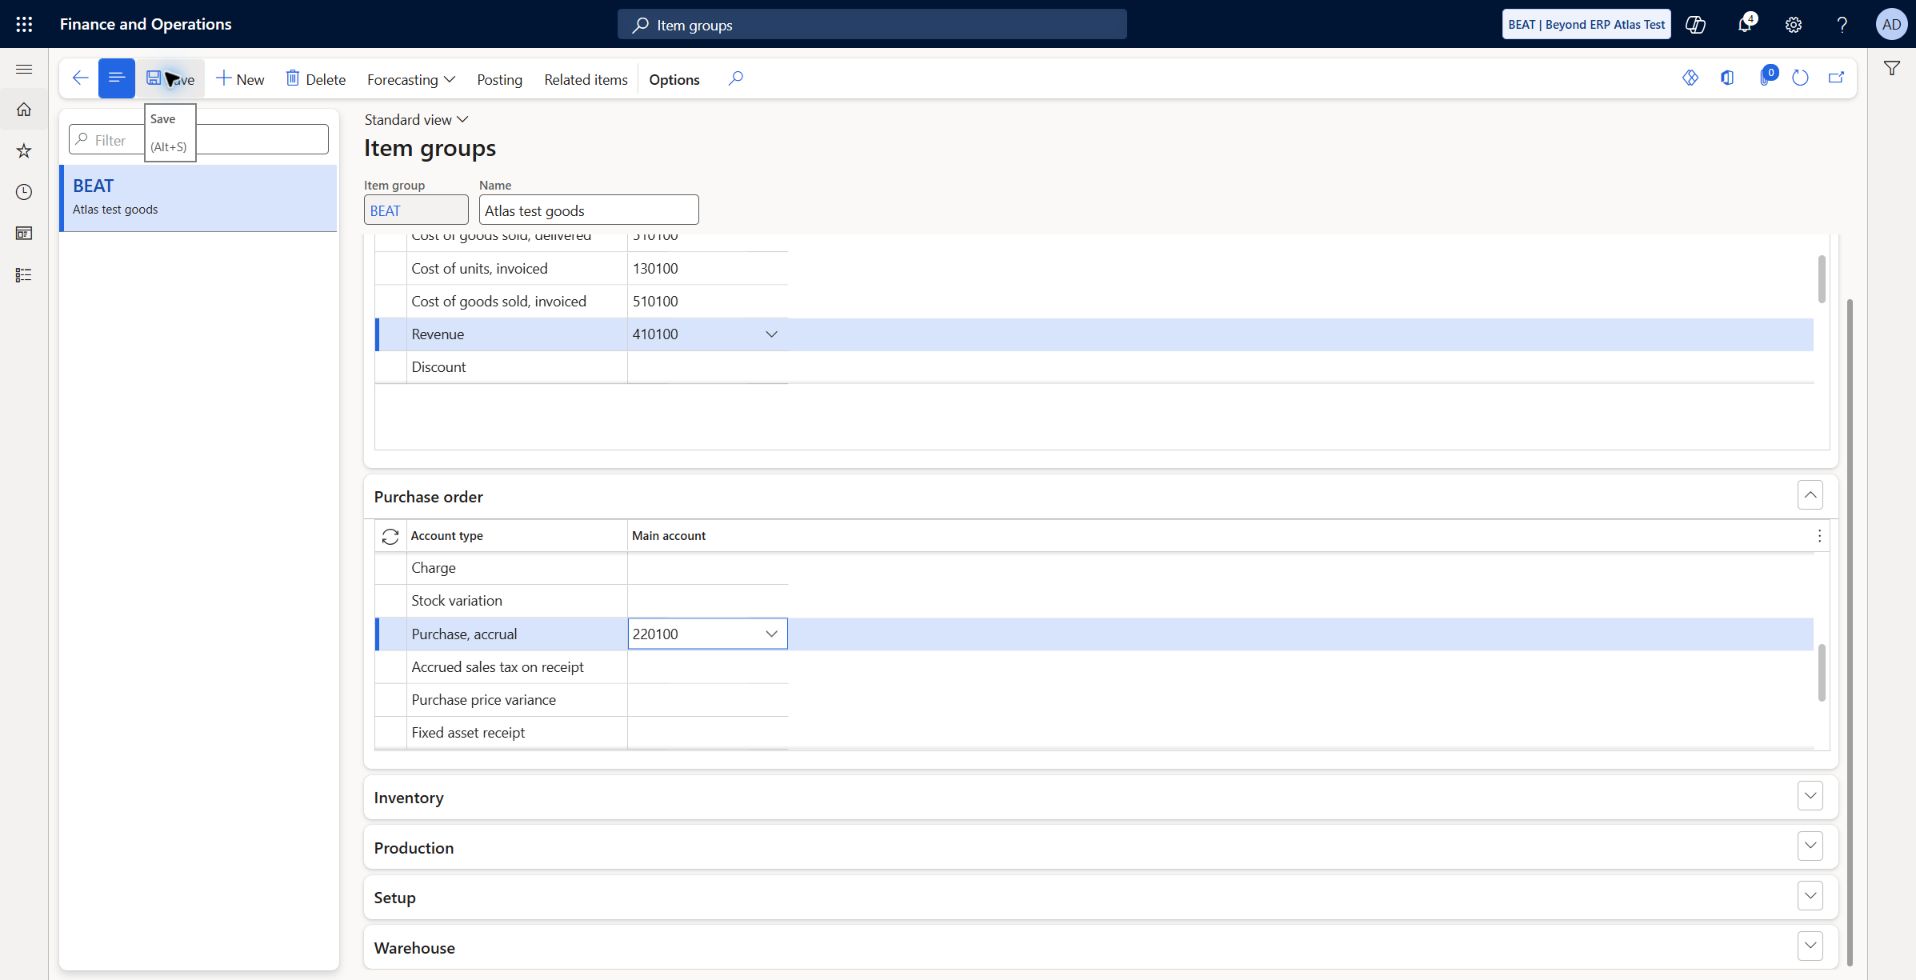
Task: Refresh Purchase order grid icon
Action: point(390,536)
